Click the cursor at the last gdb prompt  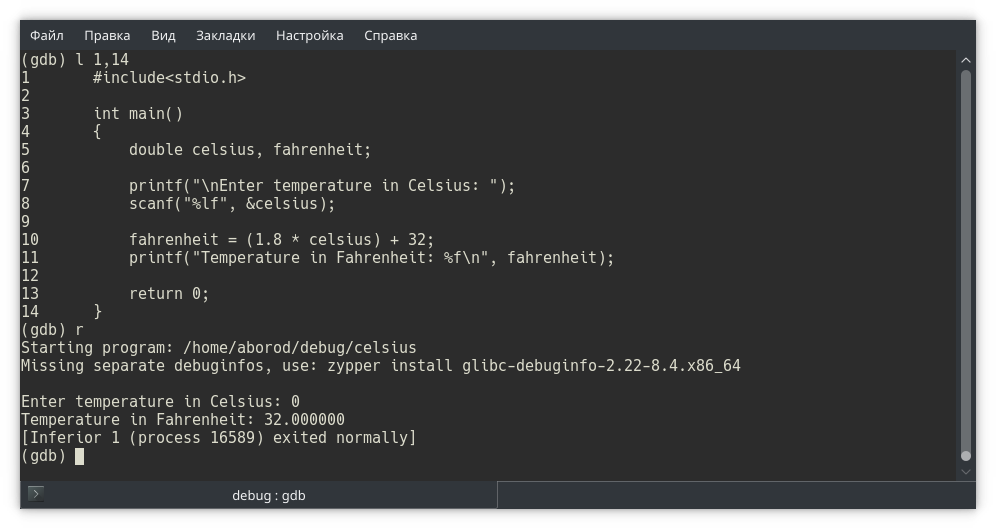pyautogui.click(x=79, y=456)
